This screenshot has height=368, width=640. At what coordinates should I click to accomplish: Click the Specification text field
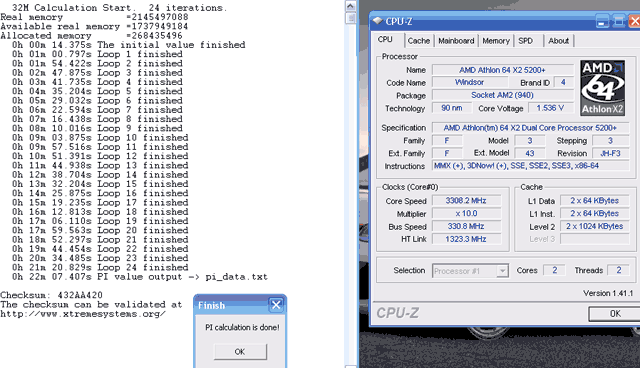pyautogui.click(x=530, y=128)
